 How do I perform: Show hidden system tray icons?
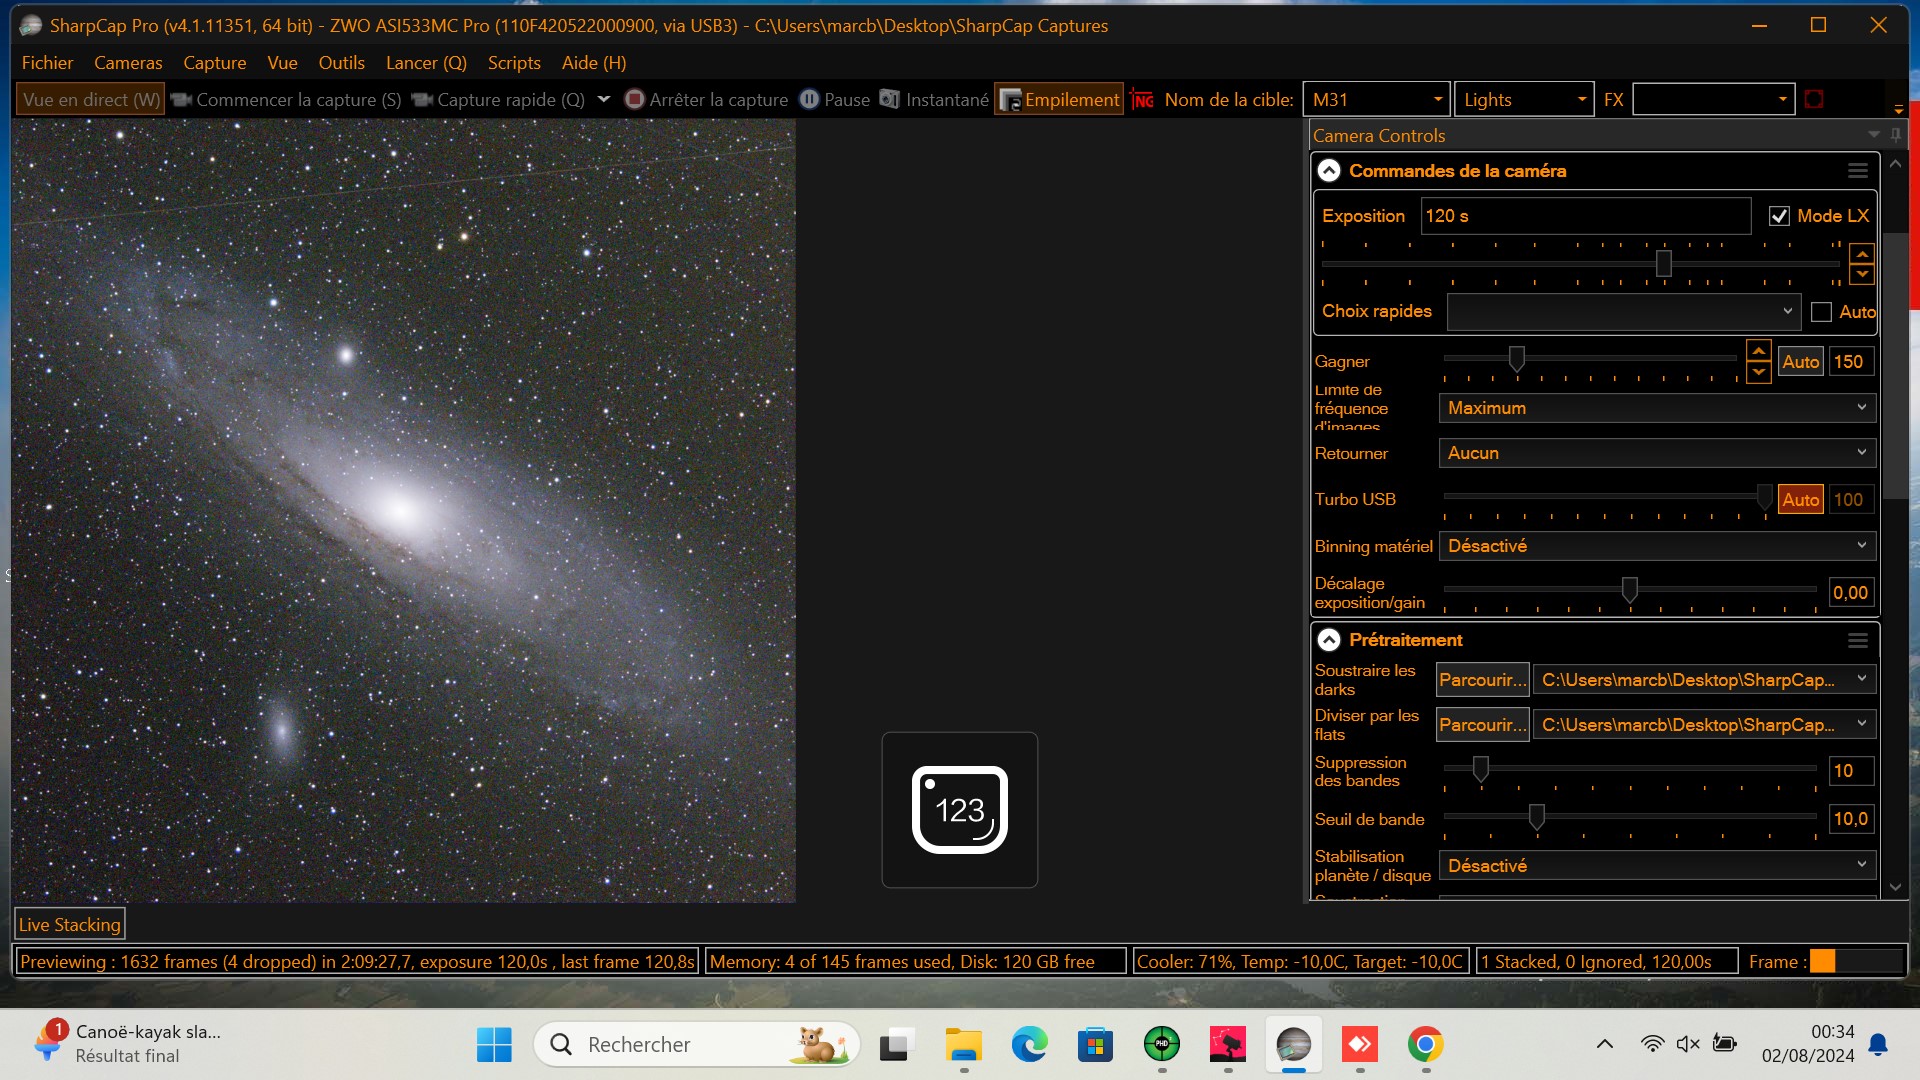1605,1045
